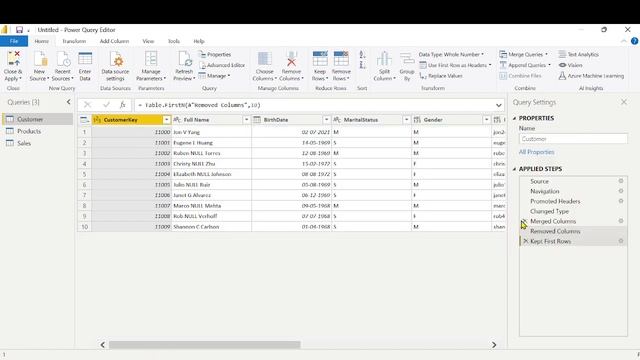640x360 pixels.
Task: Switch to the Help tab
Action: pyautogui.click(x=199, y=41)
